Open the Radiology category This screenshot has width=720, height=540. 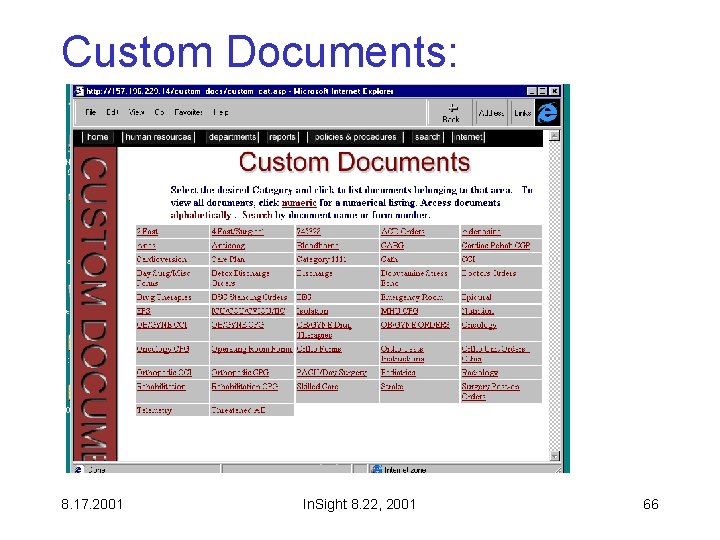point(480,372)
